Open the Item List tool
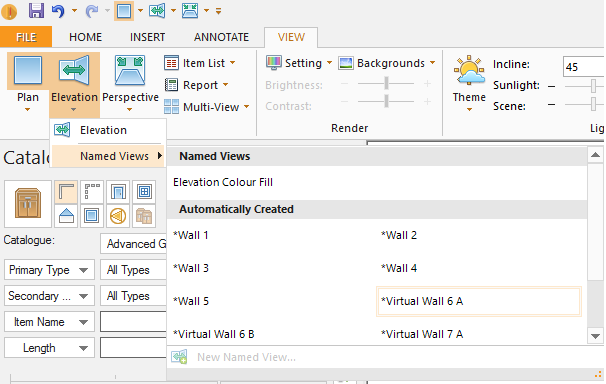The width and height of the screenshot is (606, 384). (199, 63)
